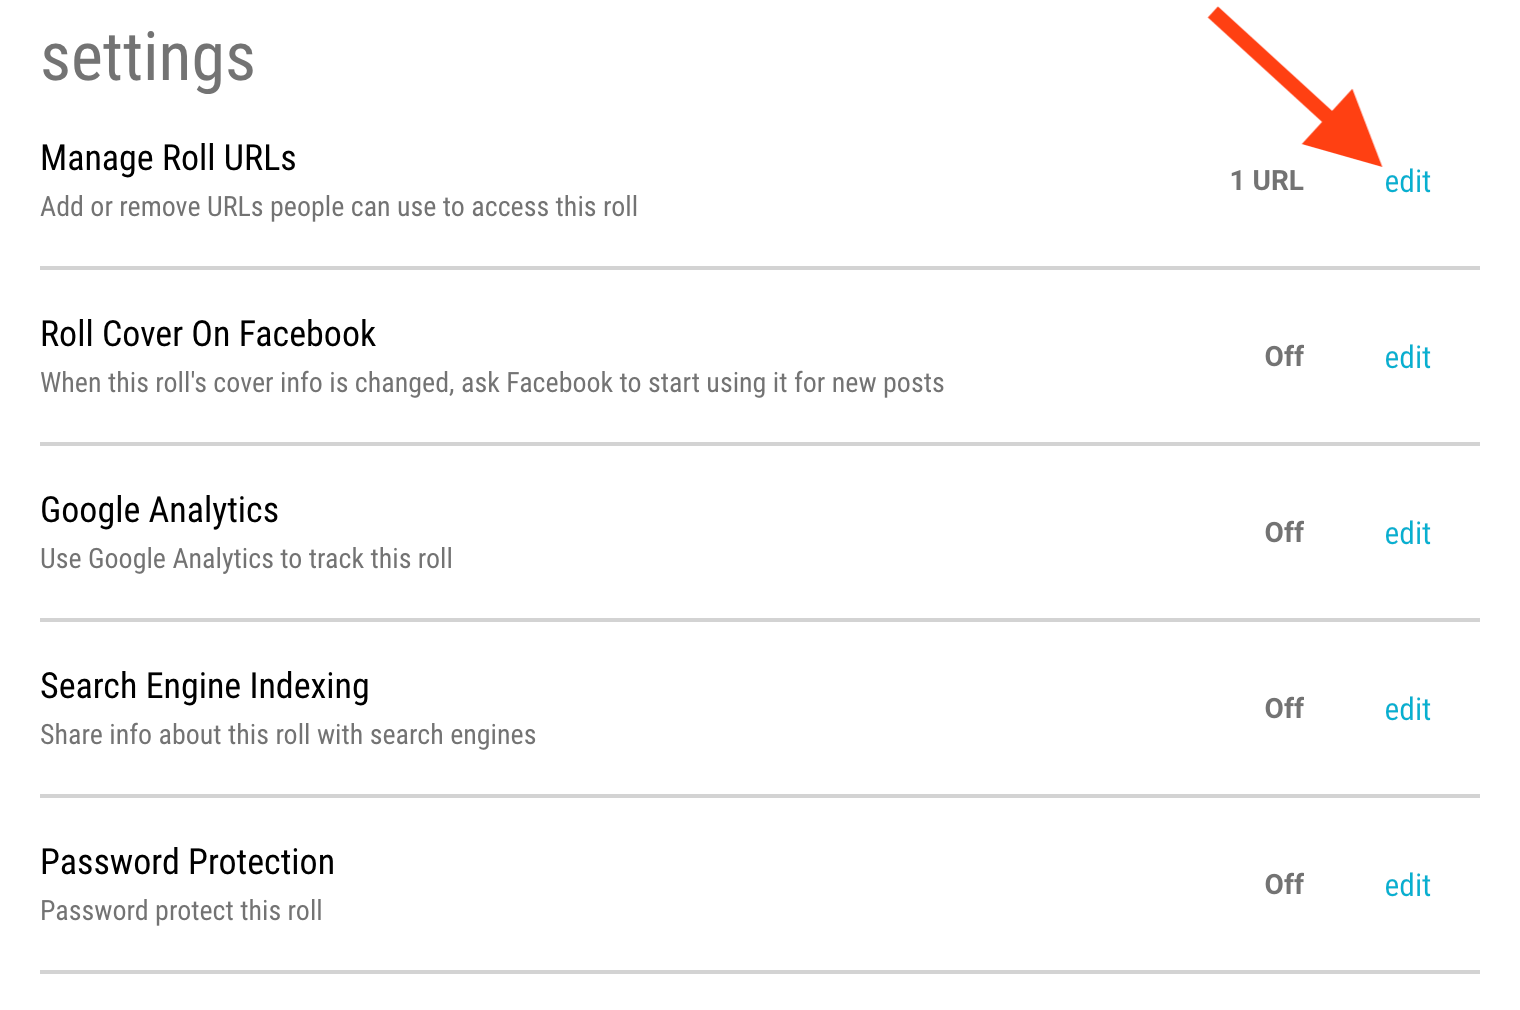1520x1010 pixels.
Task: Click the 'Add or remove URLs' description text
Action: [339, 207]
